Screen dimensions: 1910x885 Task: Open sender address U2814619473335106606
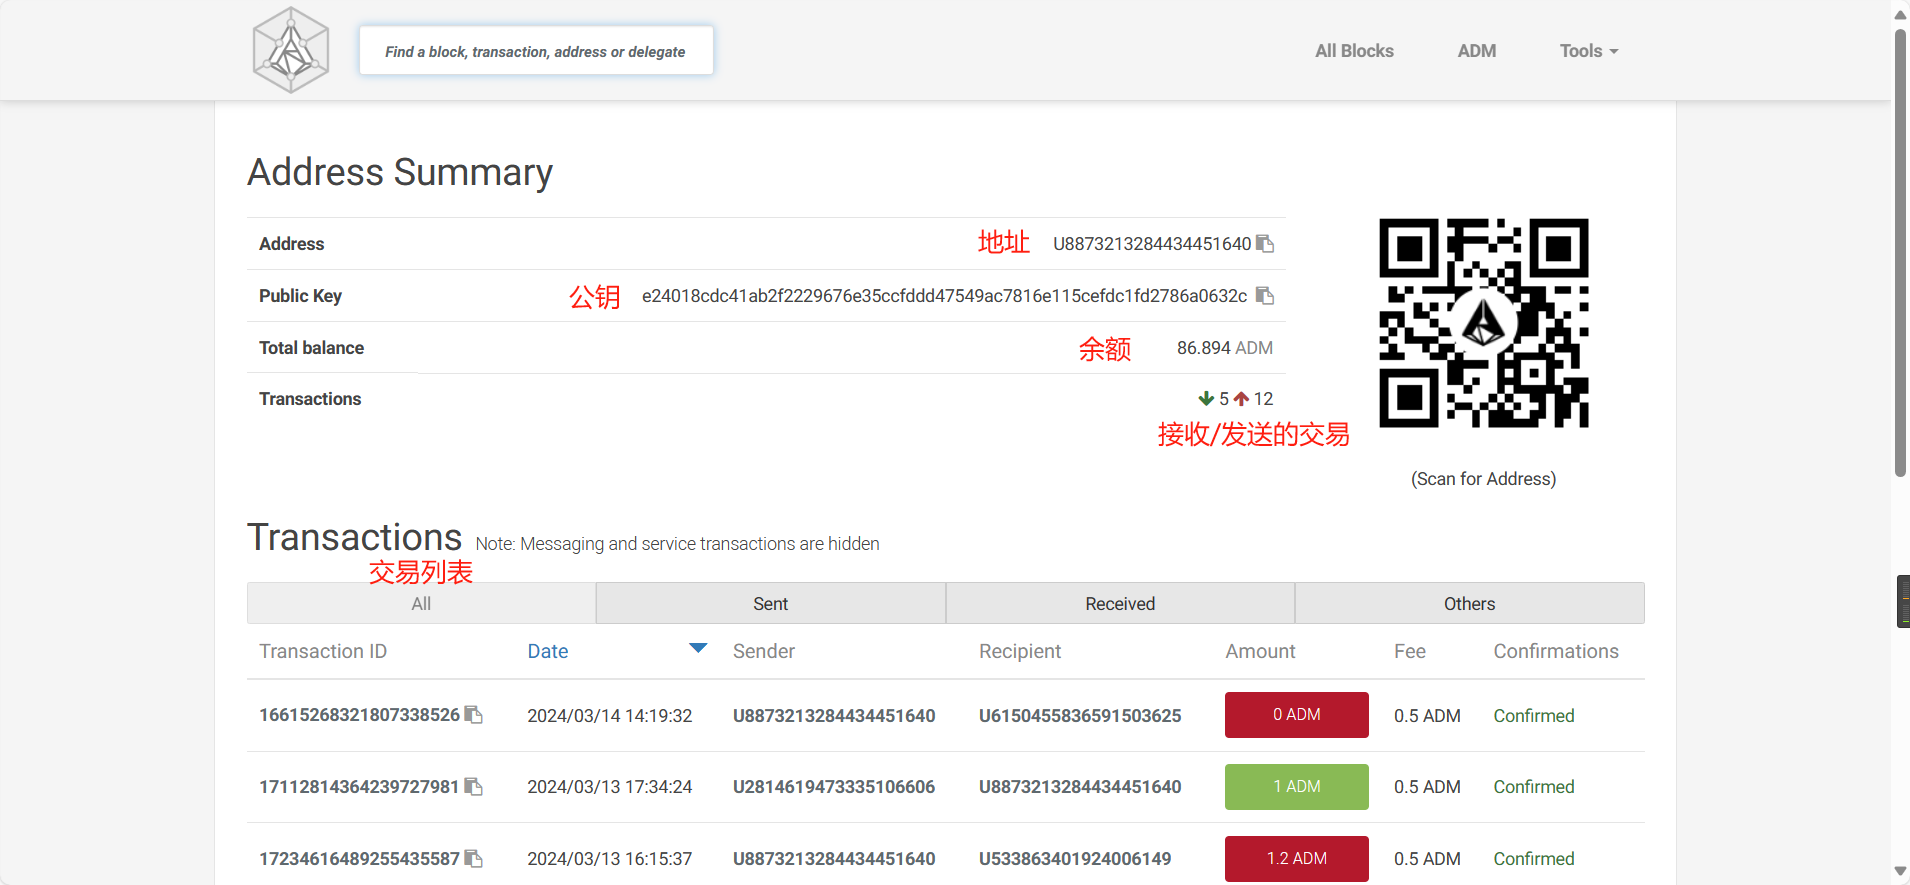834,787
